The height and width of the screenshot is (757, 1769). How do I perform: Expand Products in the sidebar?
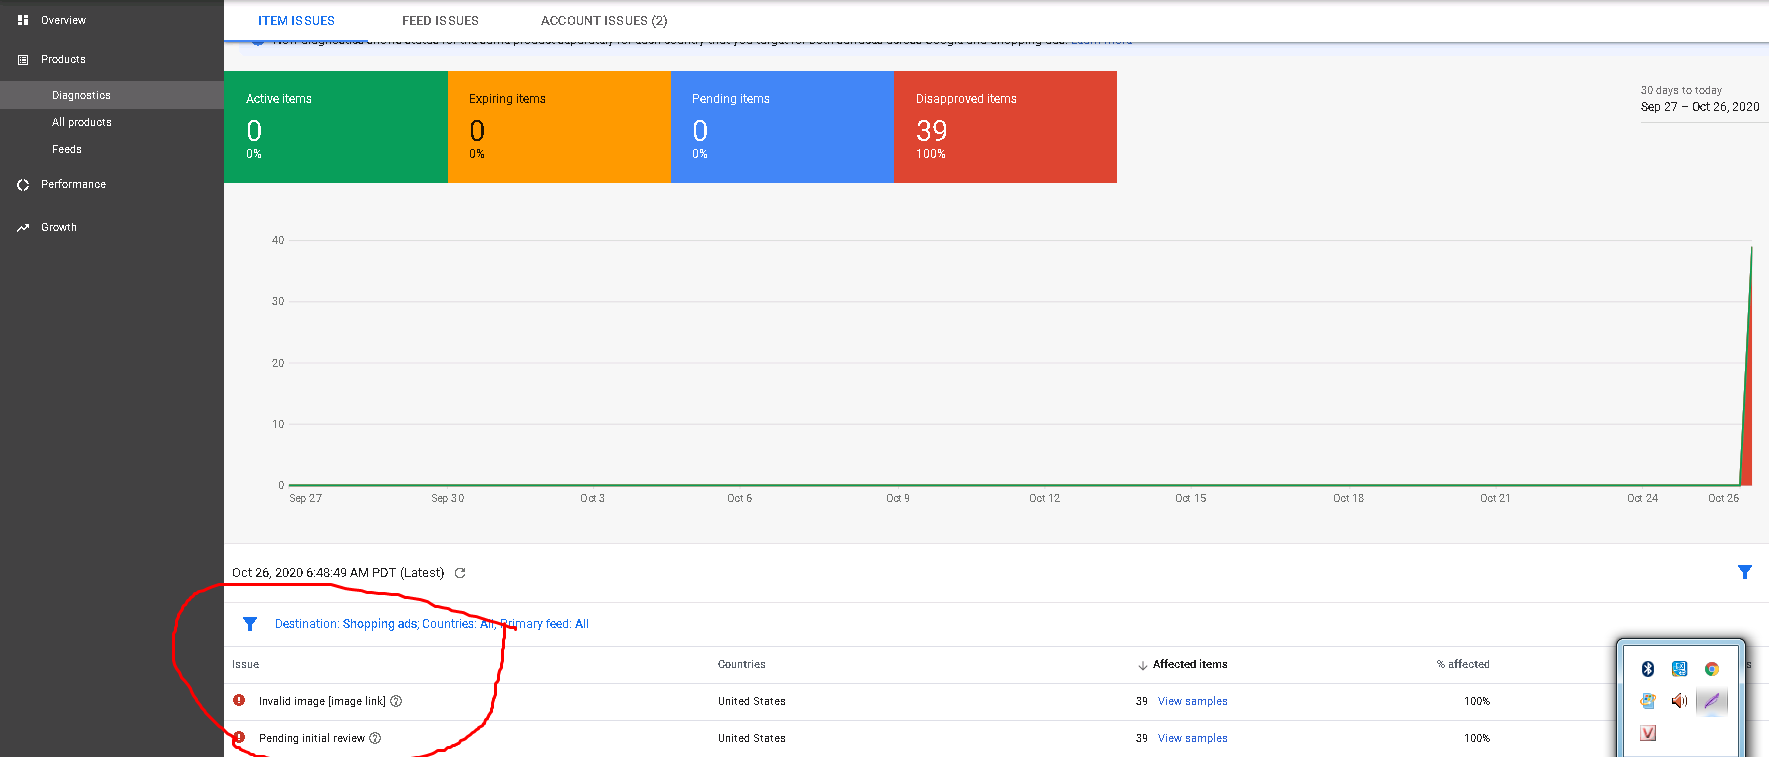coord(63,60)
